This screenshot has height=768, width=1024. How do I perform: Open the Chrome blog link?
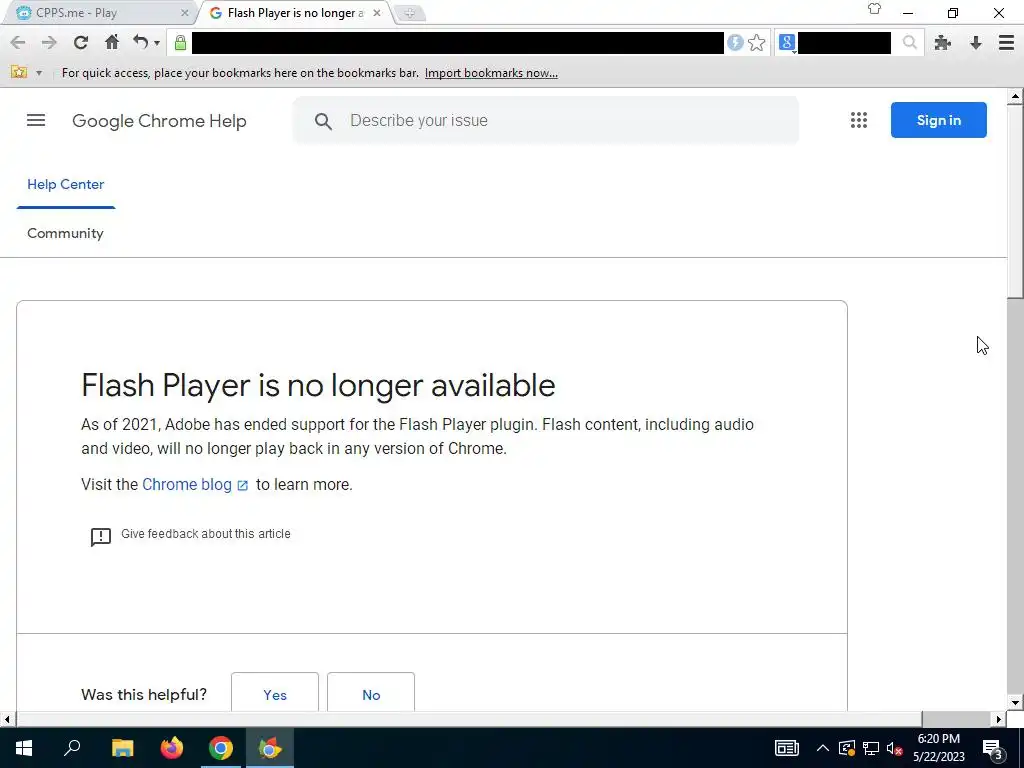(x=195, y=485)
